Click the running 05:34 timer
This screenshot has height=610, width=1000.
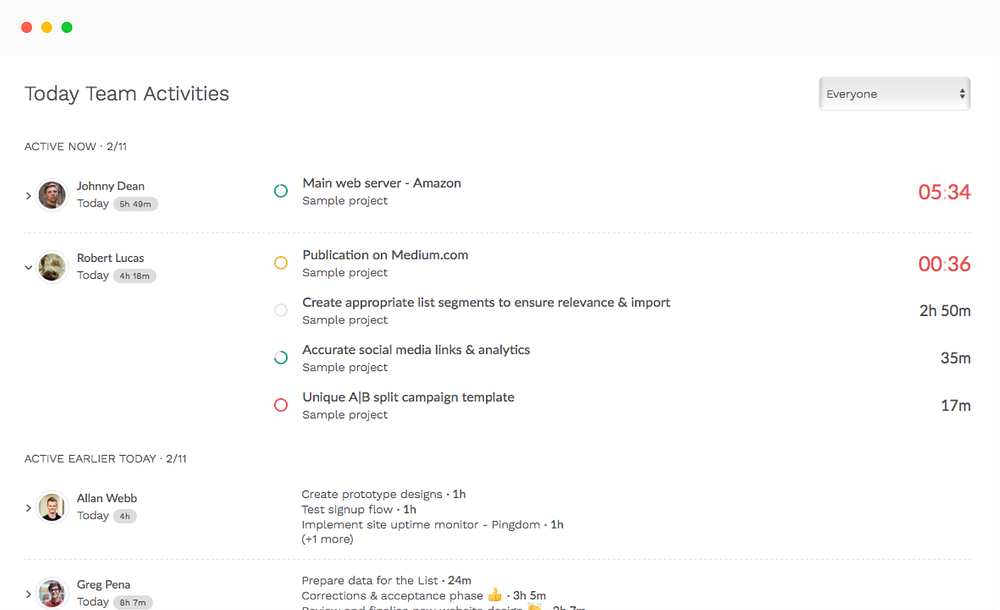(944, 192)
